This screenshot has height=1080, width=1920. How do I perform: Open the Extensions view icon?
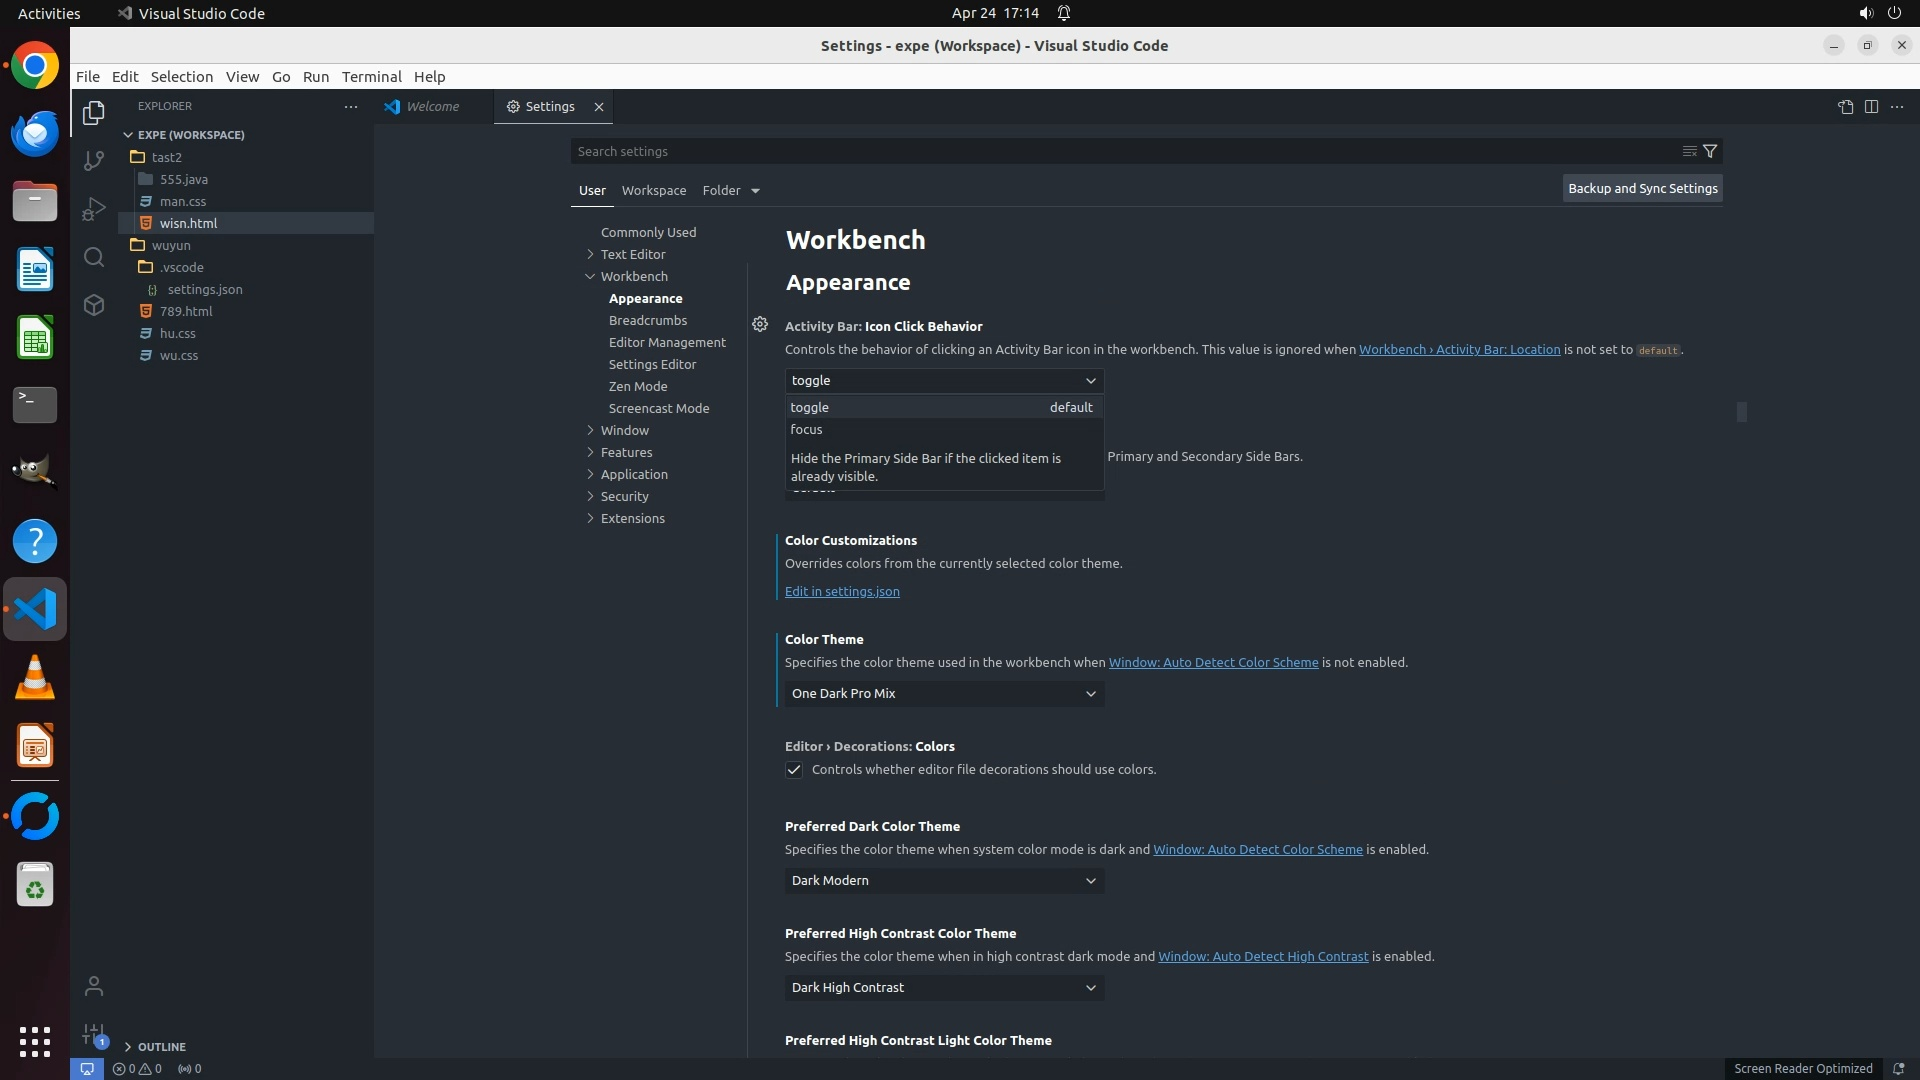tap(94, 305)
